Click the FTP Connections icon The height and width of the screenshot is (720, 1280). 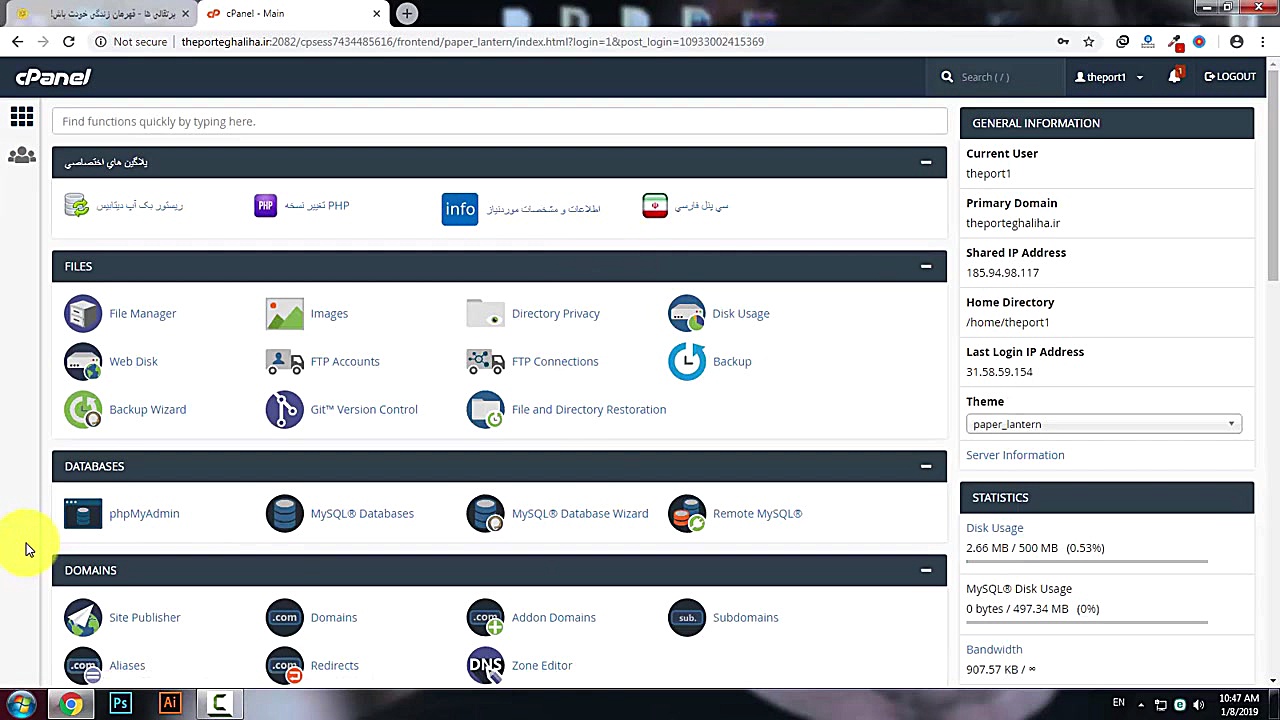485,362
